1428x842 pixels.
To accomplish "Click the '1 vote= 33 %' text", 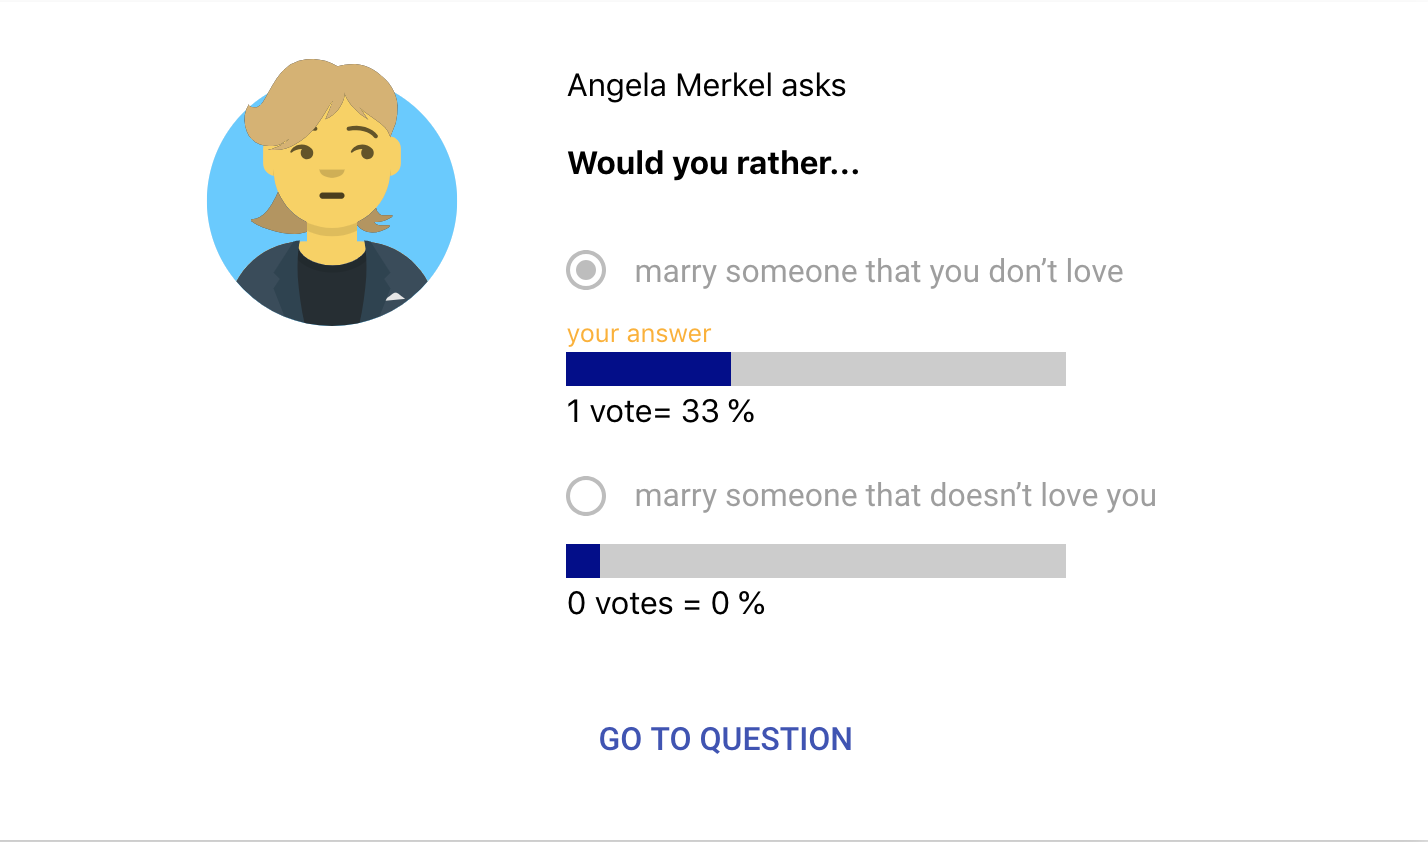I will tap(661, 411).
